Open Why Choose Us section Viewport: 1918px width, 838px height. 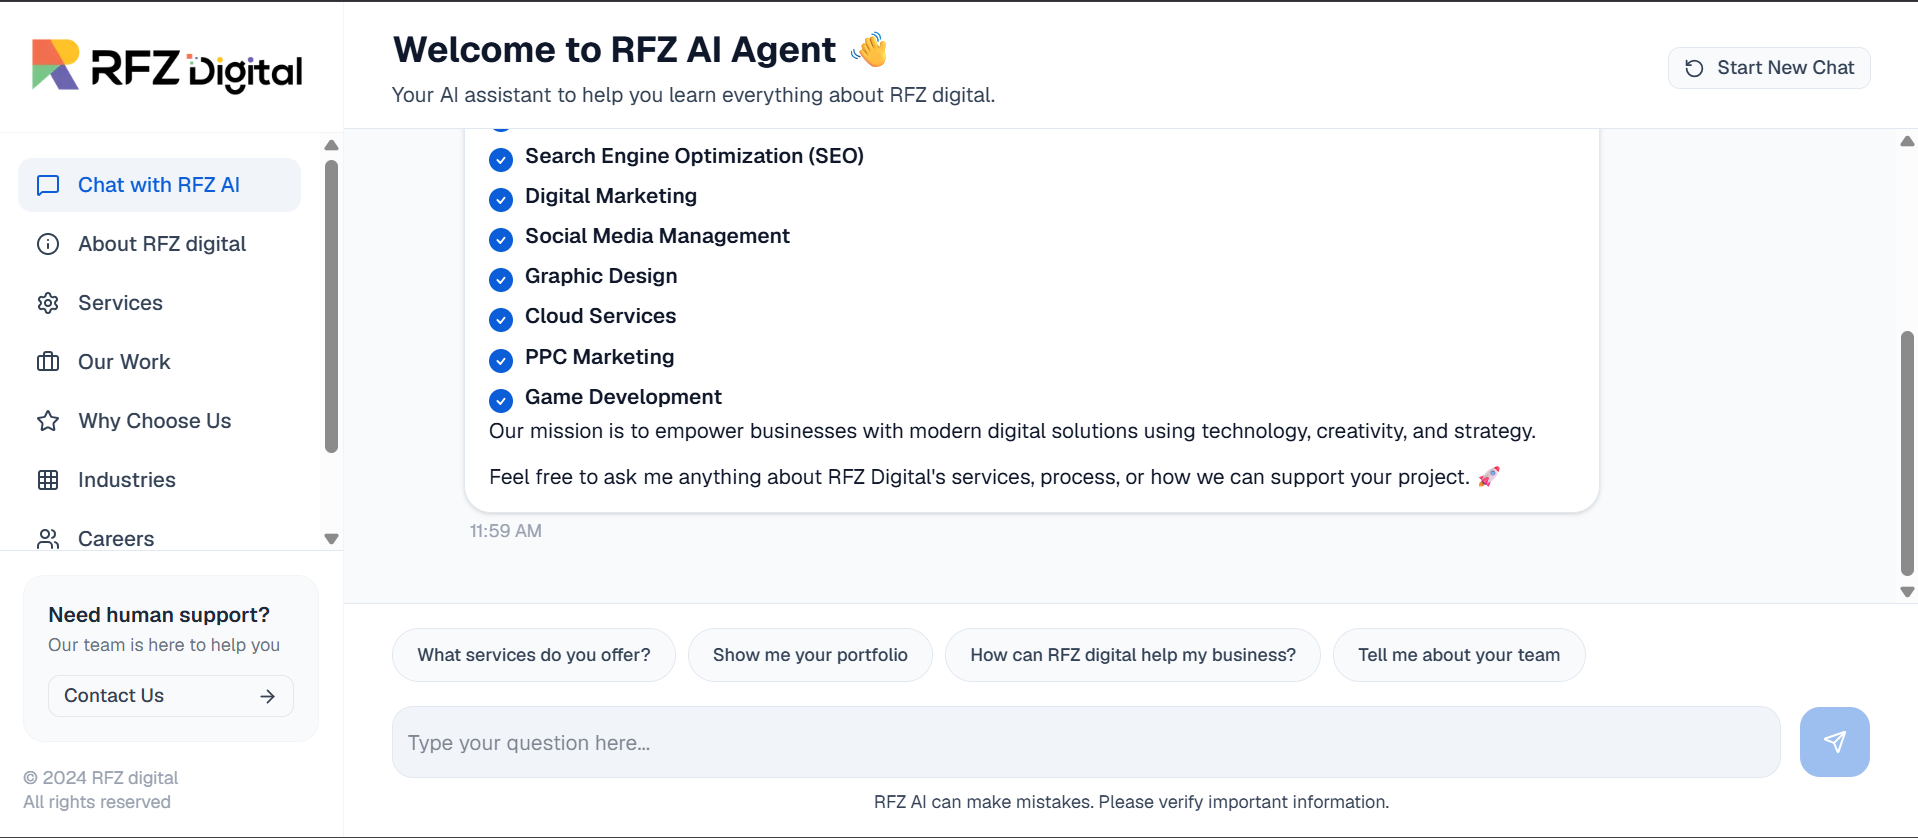pos(159,421)
